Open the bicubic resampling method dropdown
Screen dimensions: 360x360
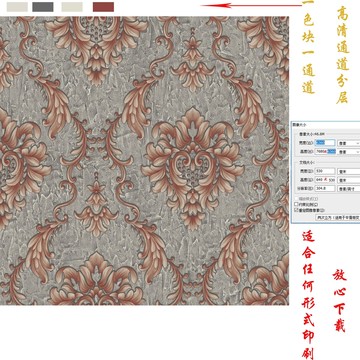click(x=338, y=217)
